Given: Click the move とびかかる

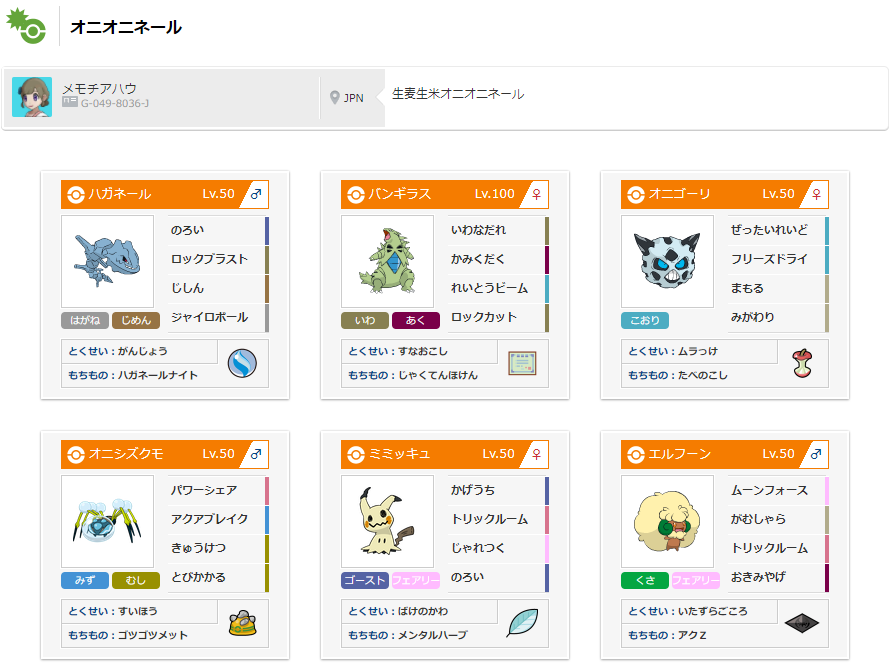Looking at the screenshot, I should click(x=198, y=577).
